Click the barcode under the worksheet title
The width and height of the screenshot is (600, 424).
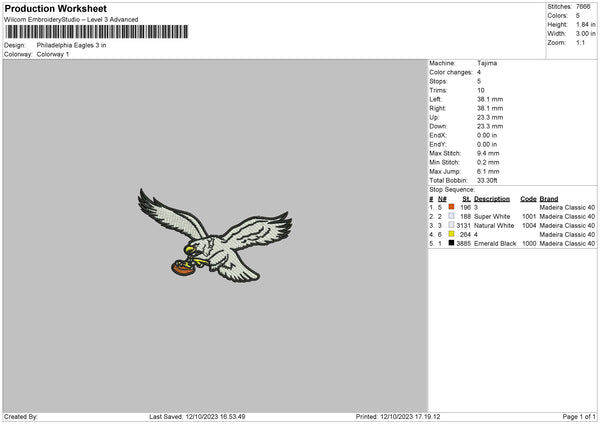96,32
